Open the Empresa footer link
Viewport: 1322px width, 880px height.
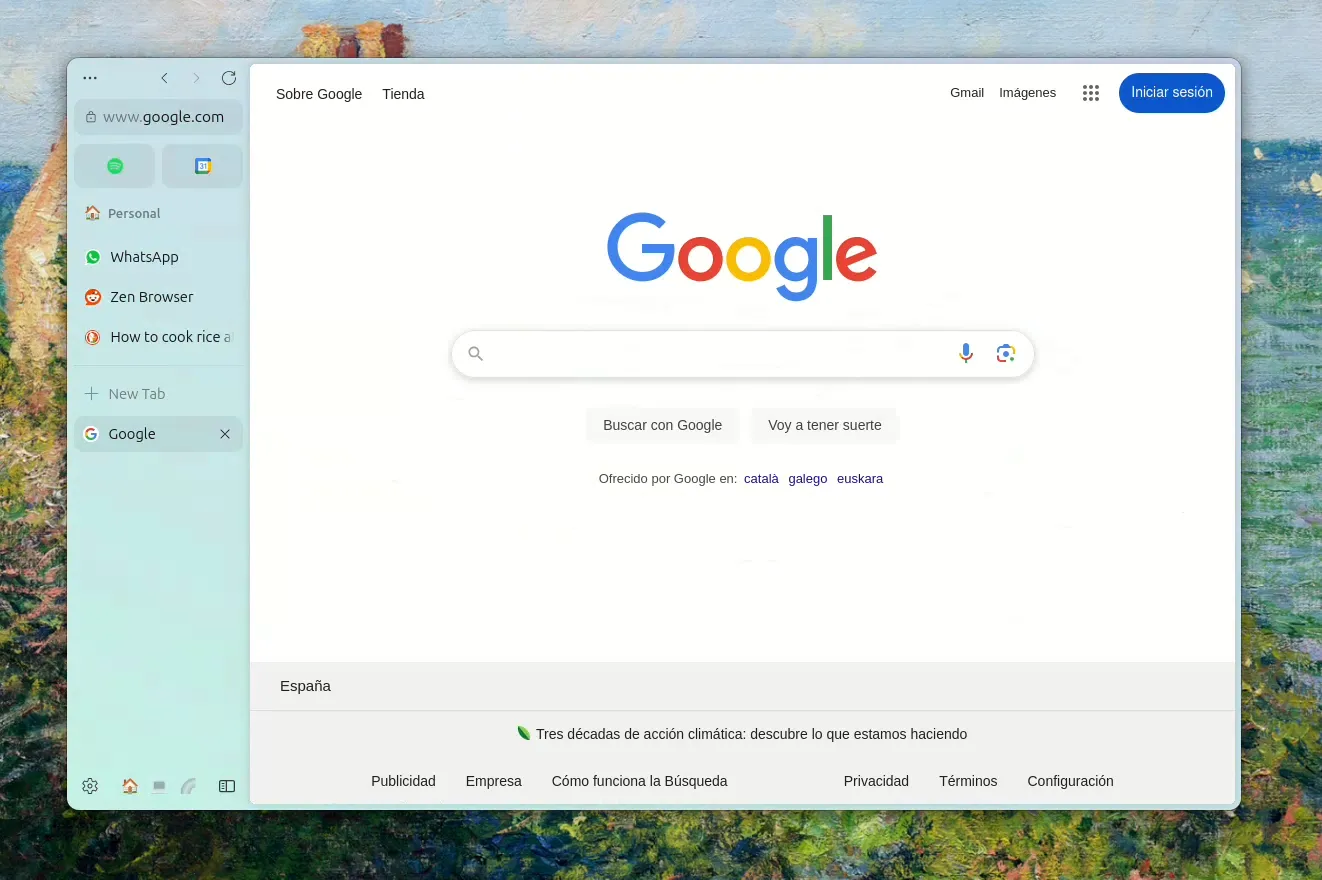(x=494, y=781)
